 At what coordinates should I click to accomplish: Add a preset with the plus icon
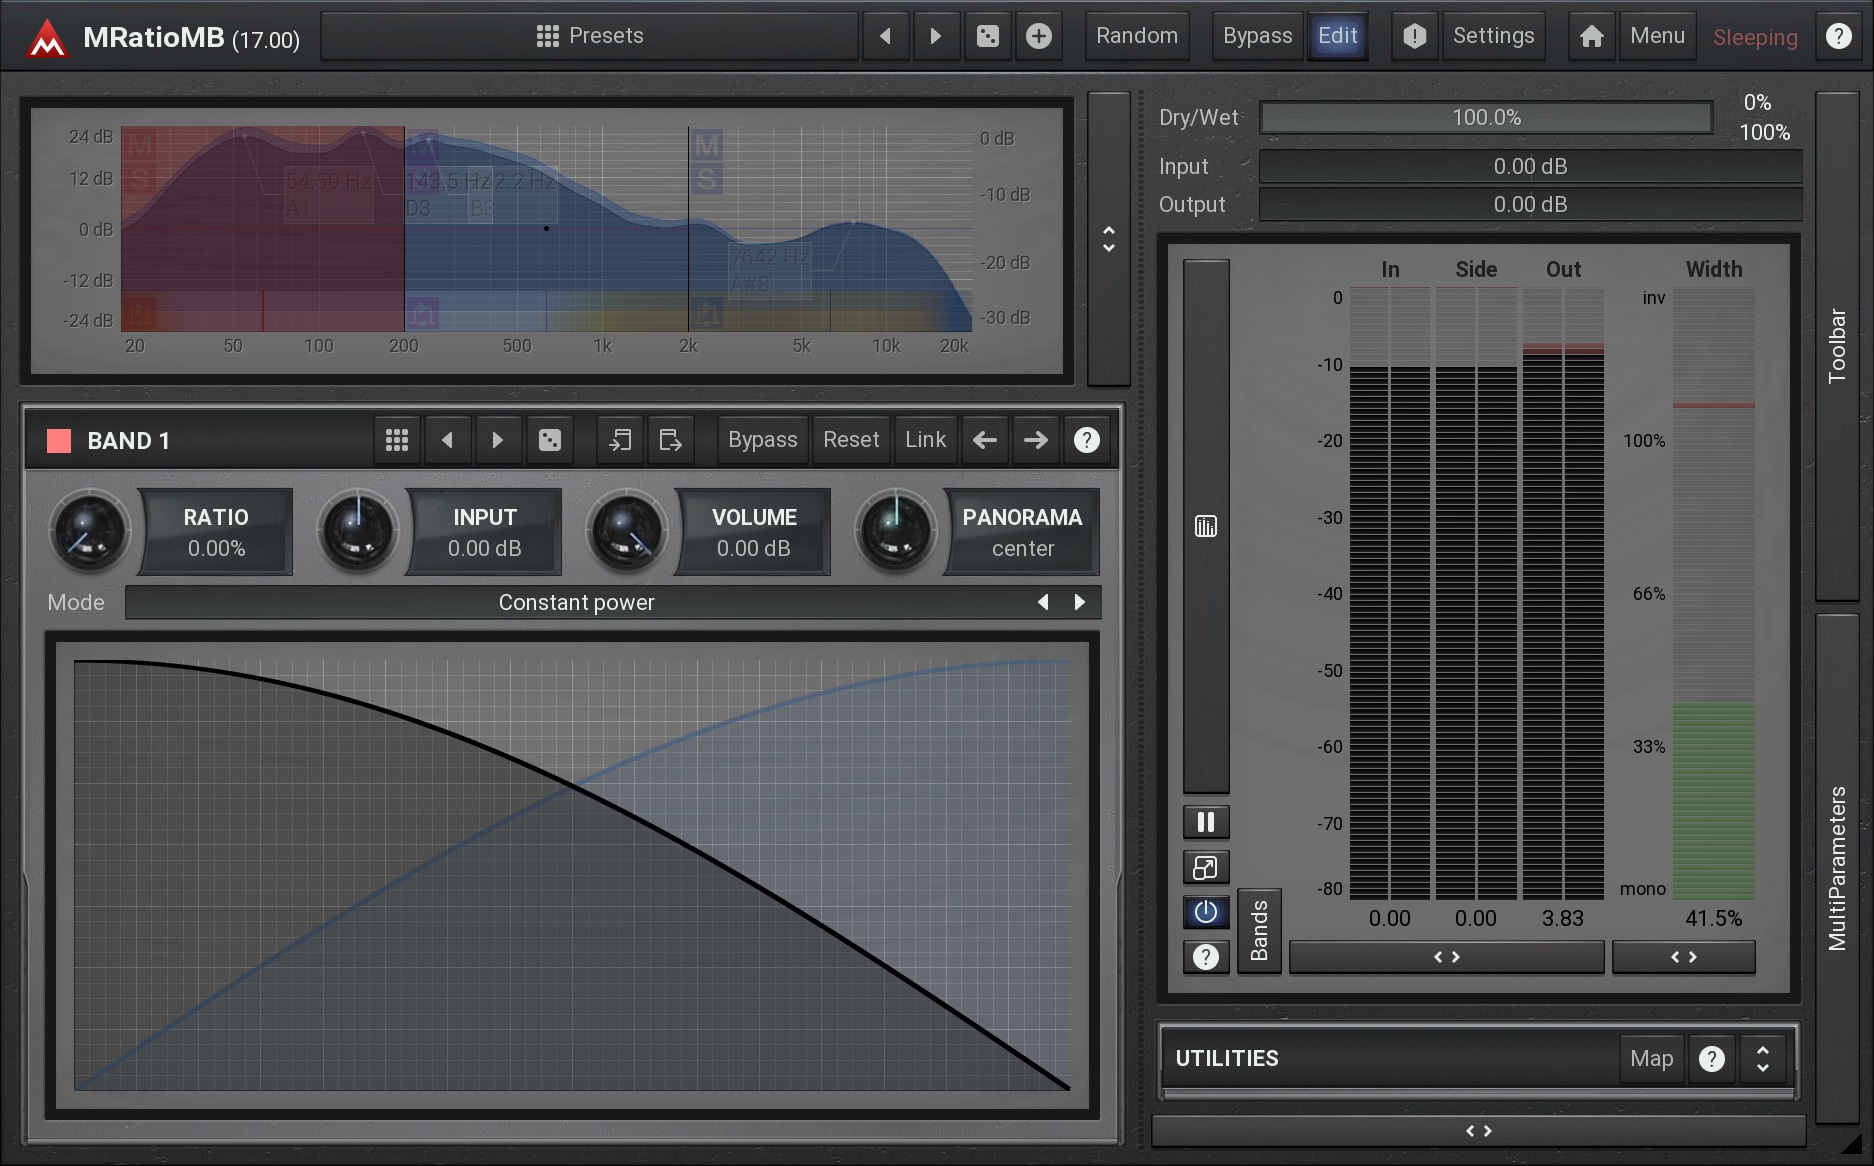pyautogui.click(x=1039, y=37)
